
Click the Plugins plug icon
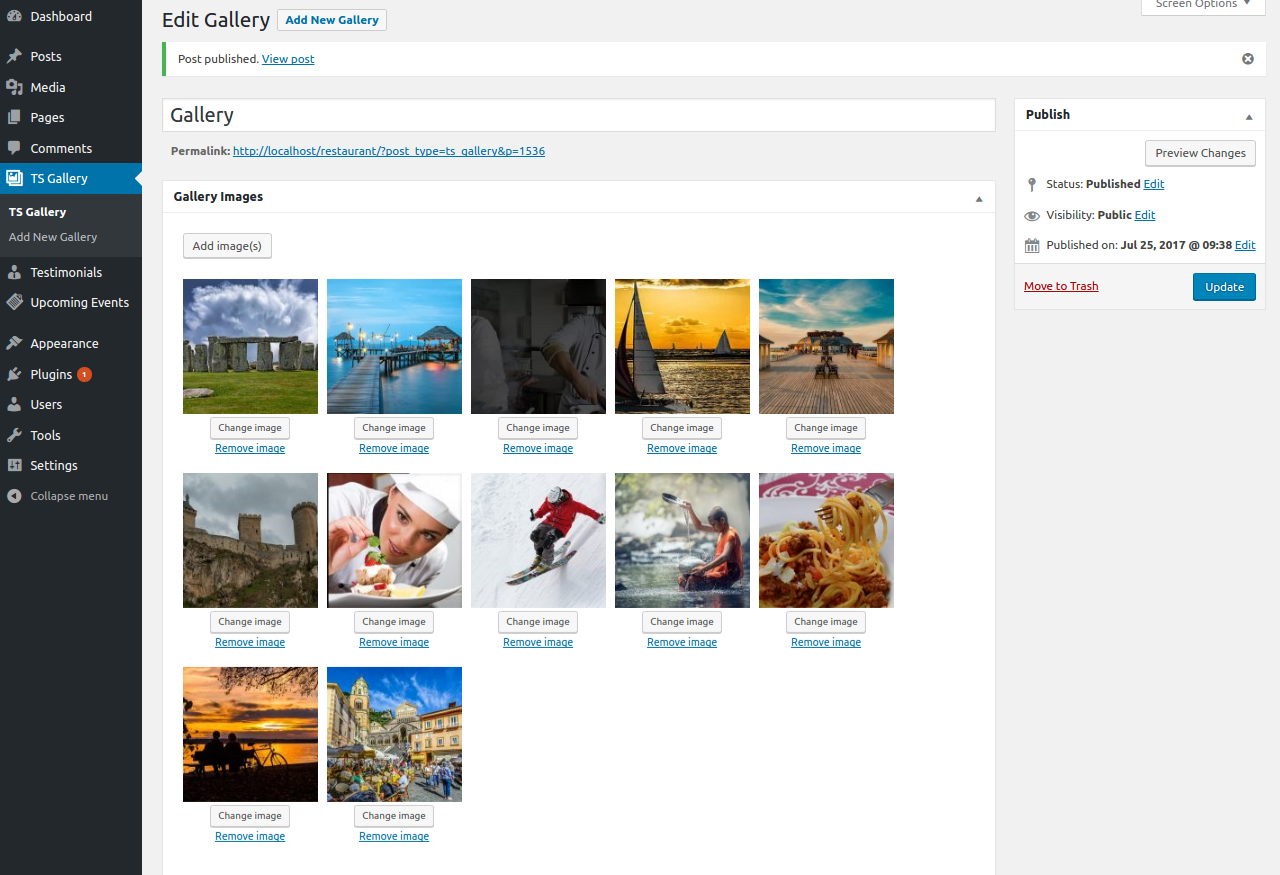pyautogui.click(x=14, y=375)
